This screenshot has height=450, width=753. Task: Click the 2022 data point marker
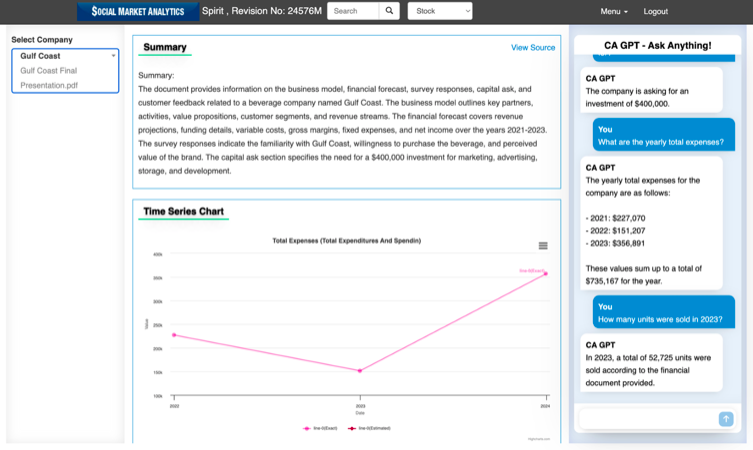coord(174,335)
